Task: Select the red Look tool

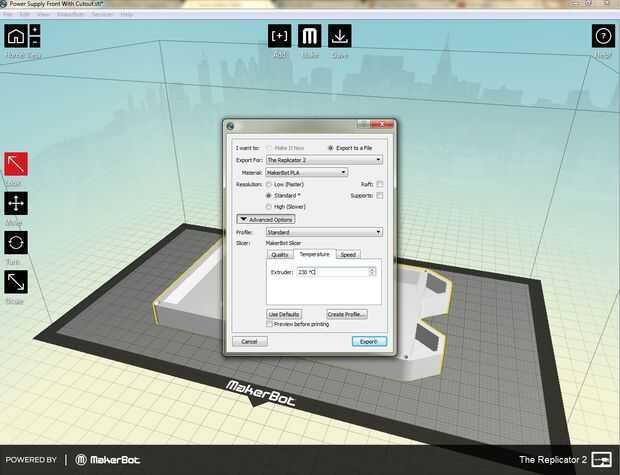Action: 16,164
